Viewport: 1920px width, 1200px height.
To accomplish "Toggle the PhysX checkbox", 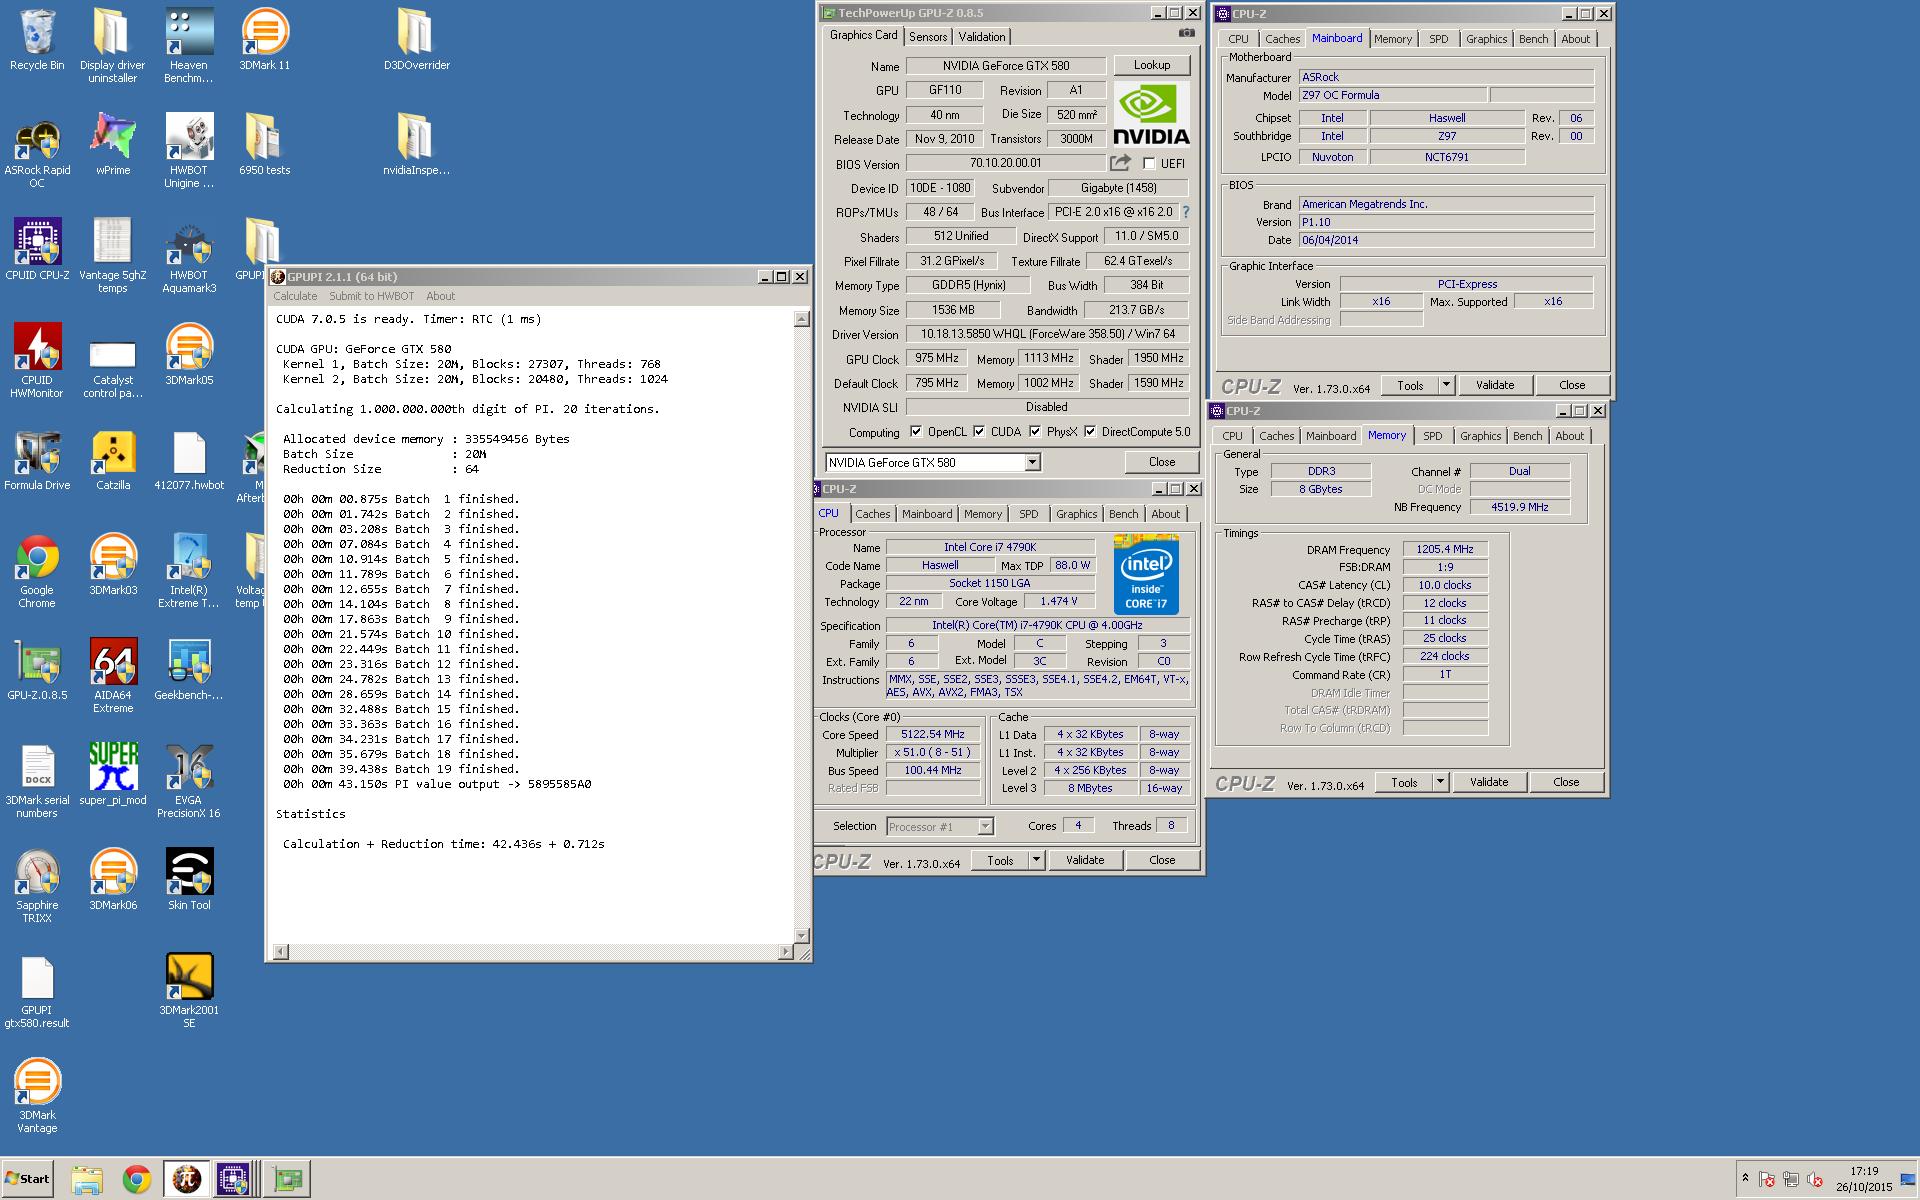I will [x=1035, y=432].
